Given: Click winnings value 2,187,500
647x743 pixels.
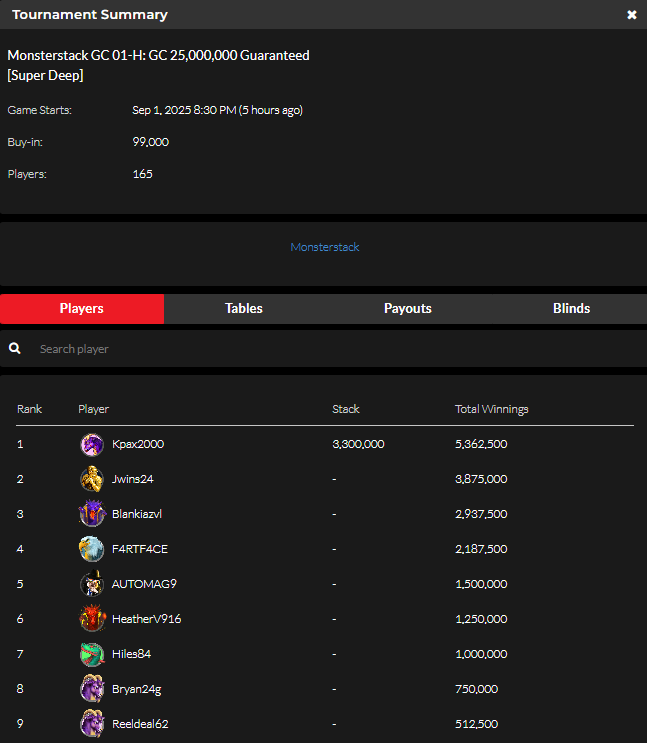Looking at the screenshot, I should pos(481,549).
